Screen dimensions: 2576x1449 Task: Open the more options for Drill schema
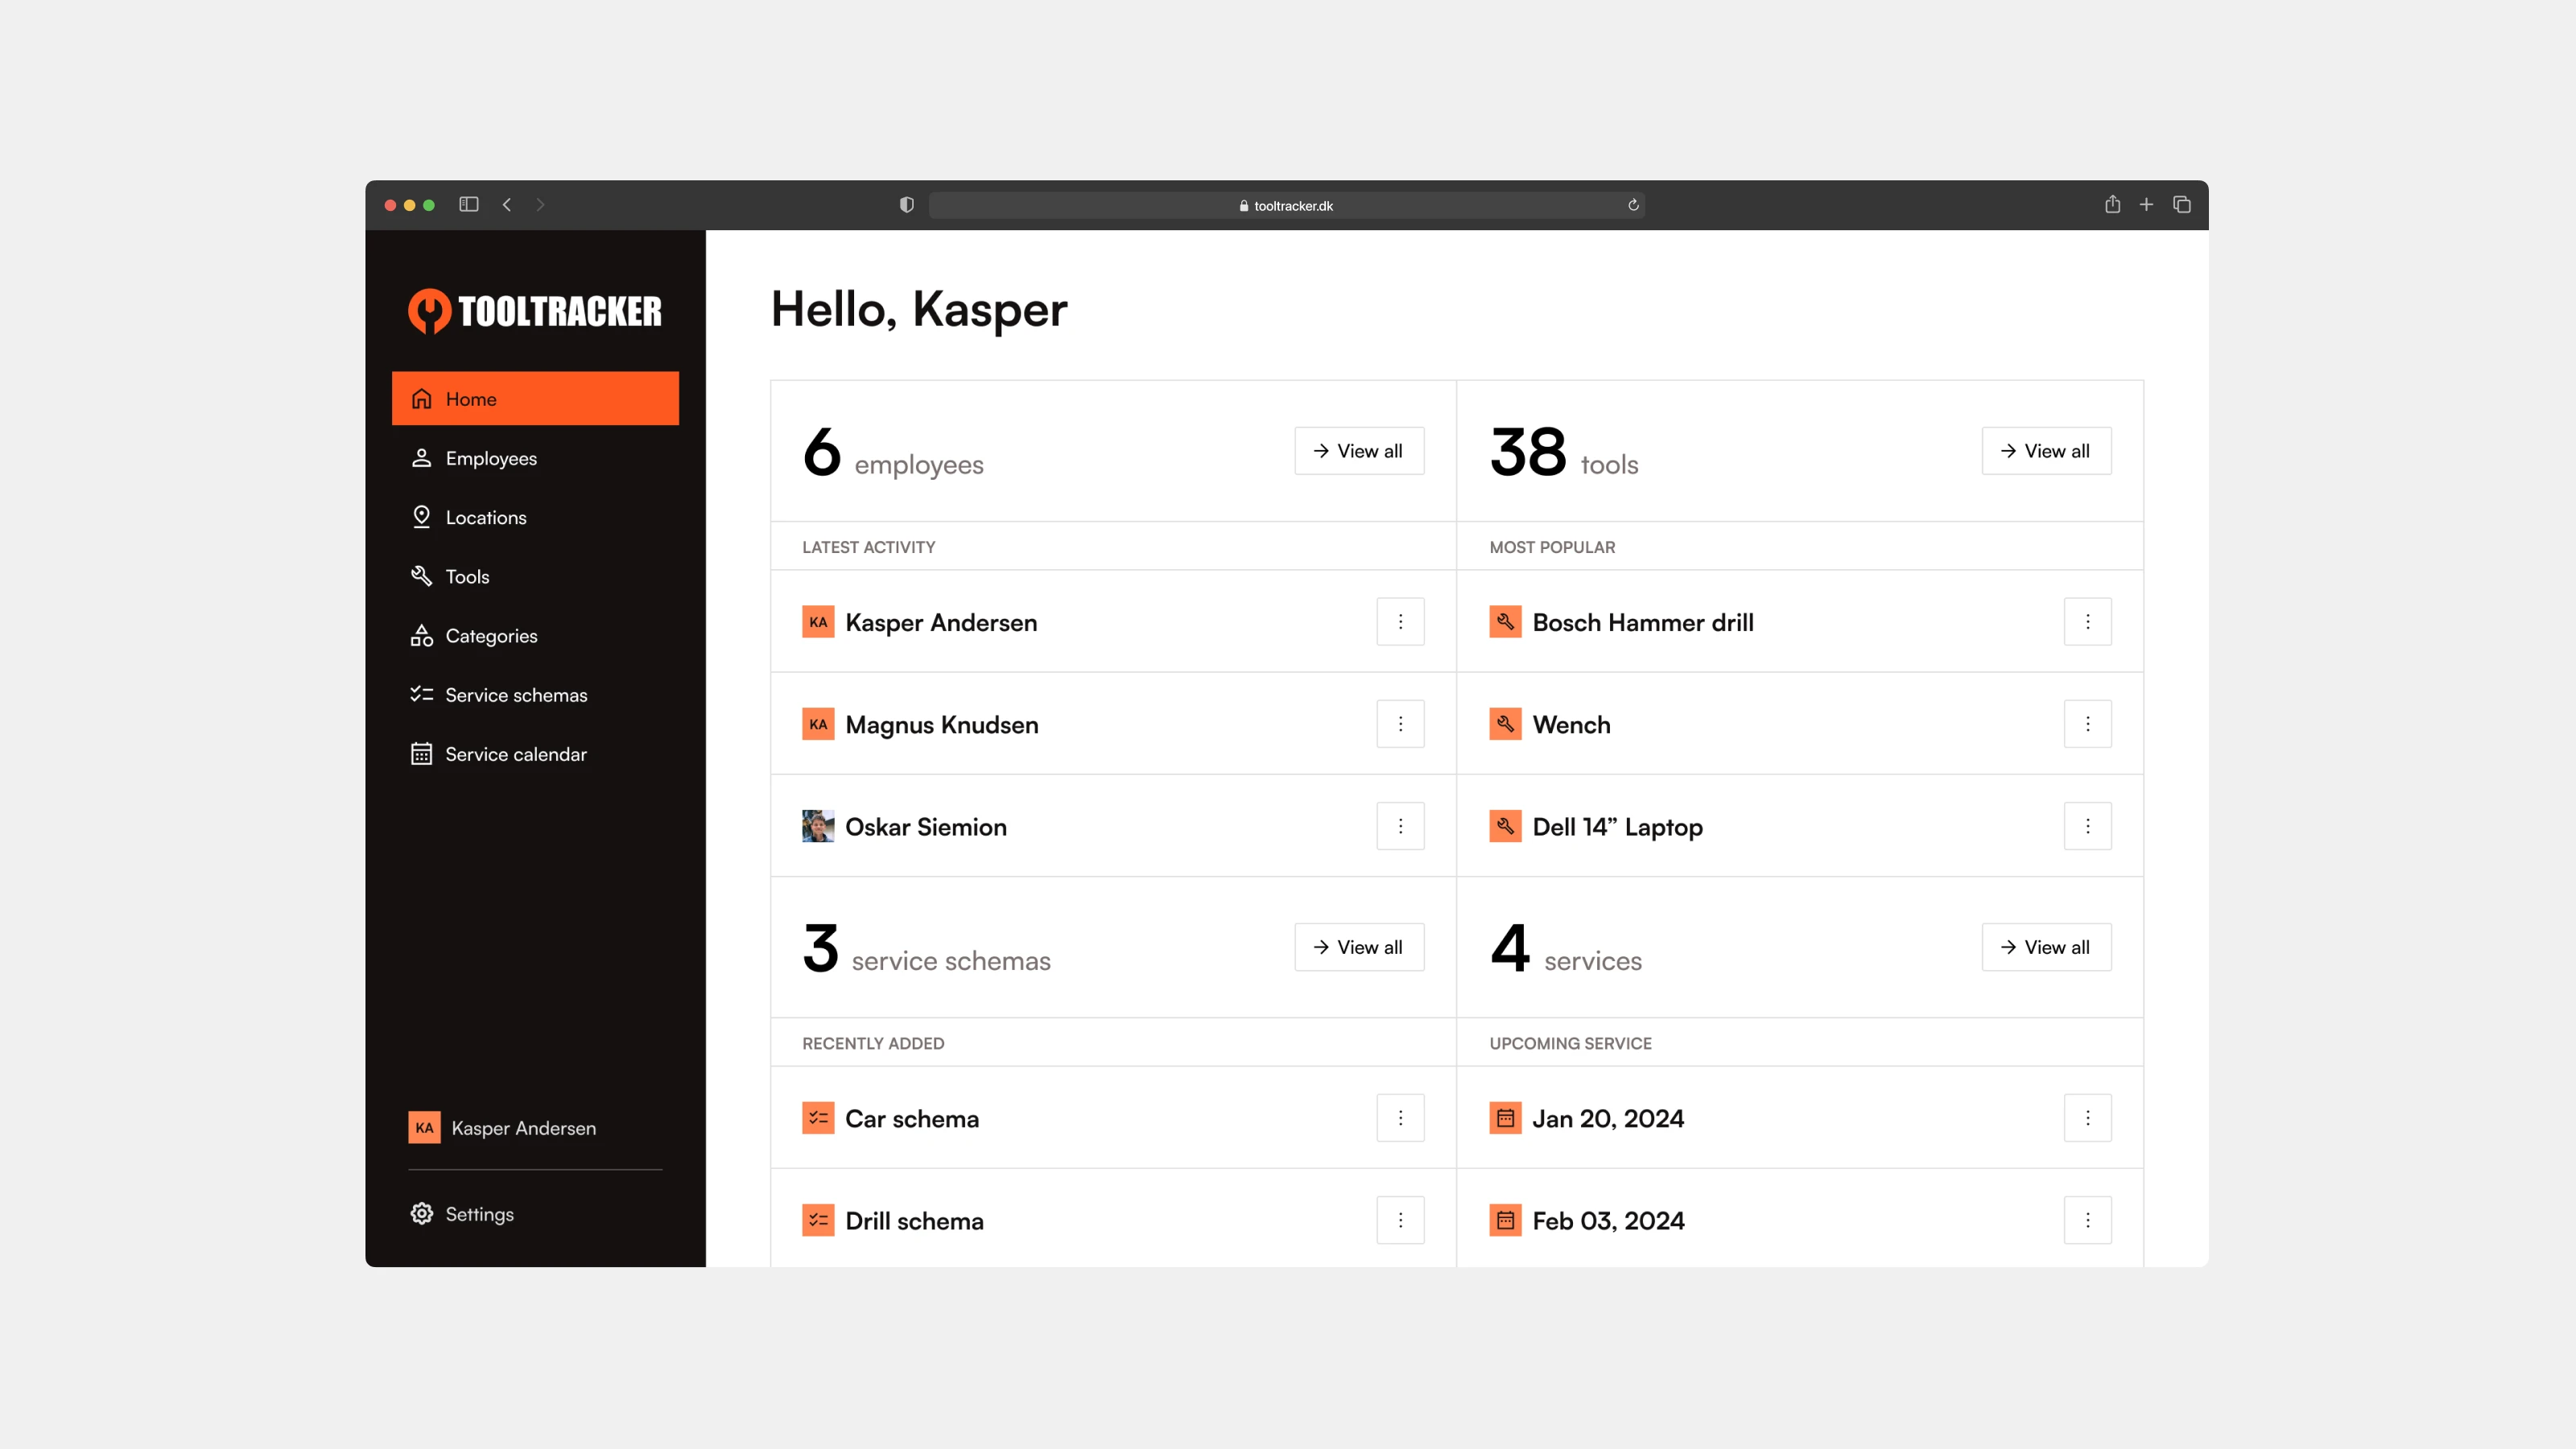pyautogui.click(x=1400, y=1220)
